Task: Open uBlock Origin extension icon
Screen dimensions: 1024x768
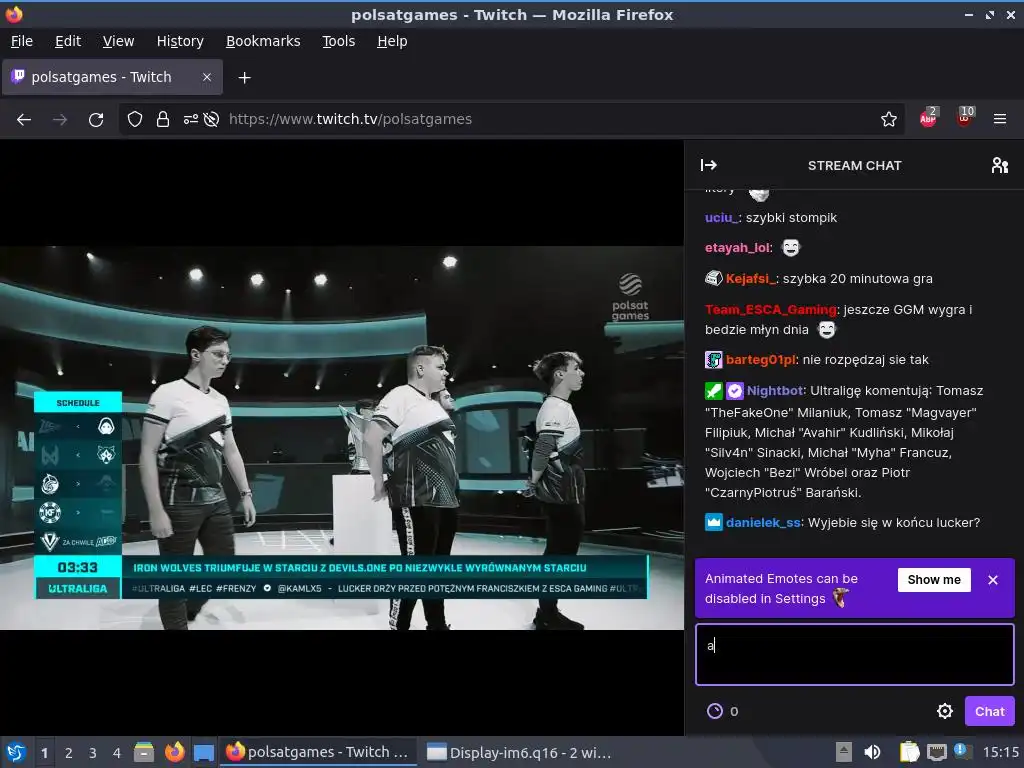Action: point(965,118)
